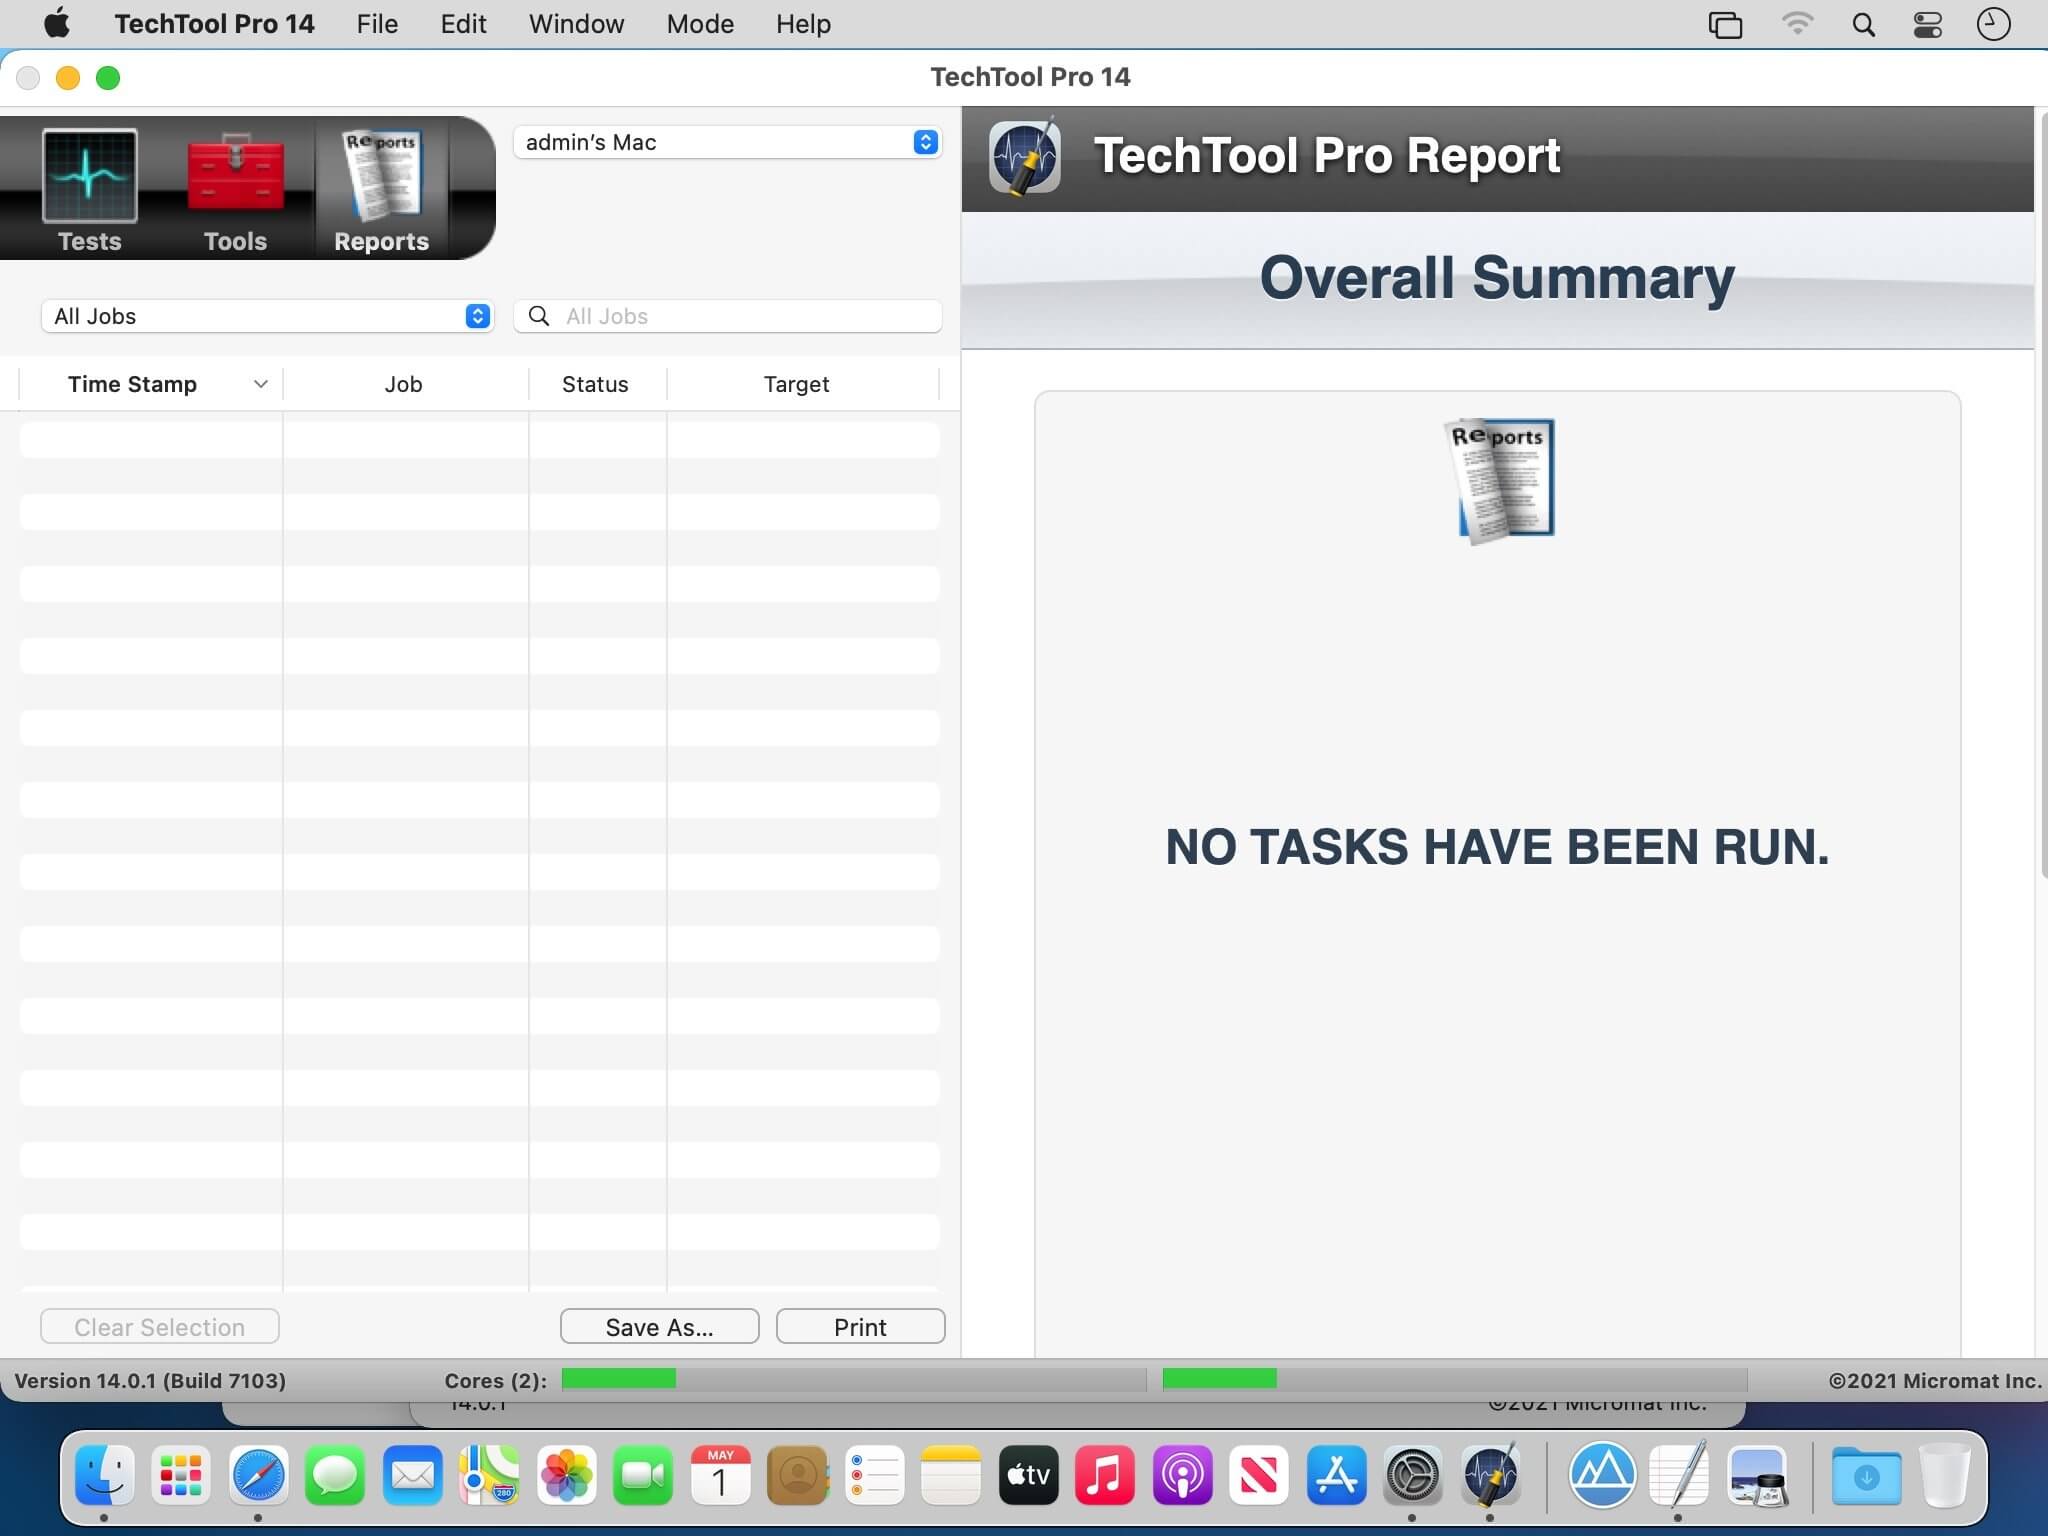Click the "TechTool Pro Report" title text

click(1327, 156)
